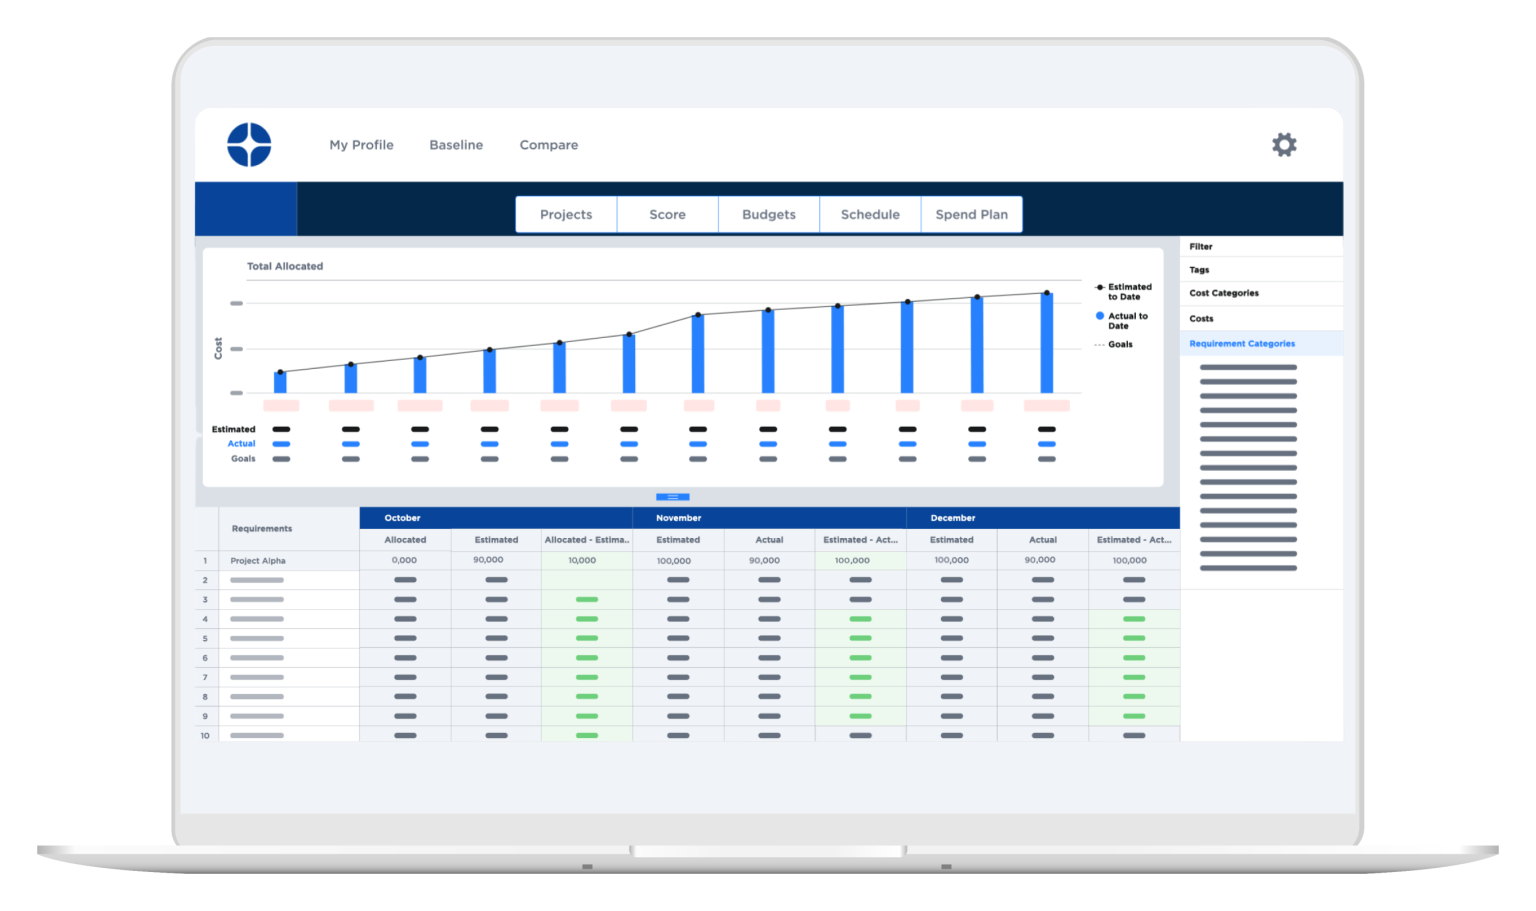This screenshot has width=1536, height=911.
Task: Expand the November column header
Action: [x=679, y=518]
